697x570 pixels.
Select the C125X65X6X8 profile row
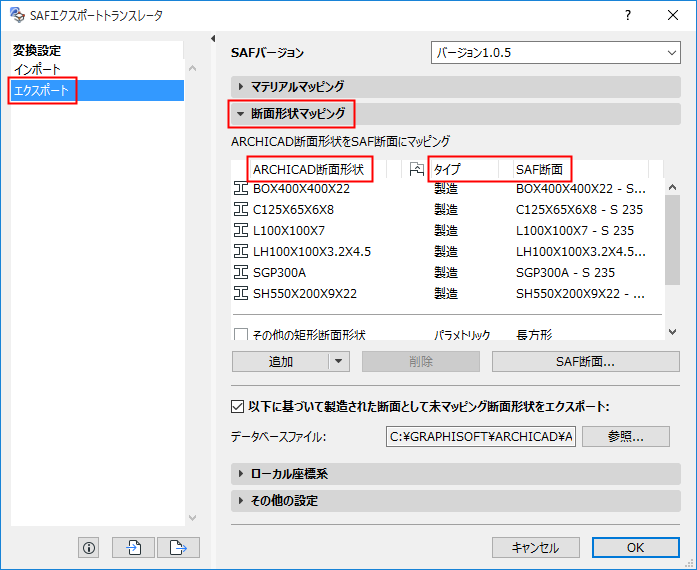[x=448, y=209]
